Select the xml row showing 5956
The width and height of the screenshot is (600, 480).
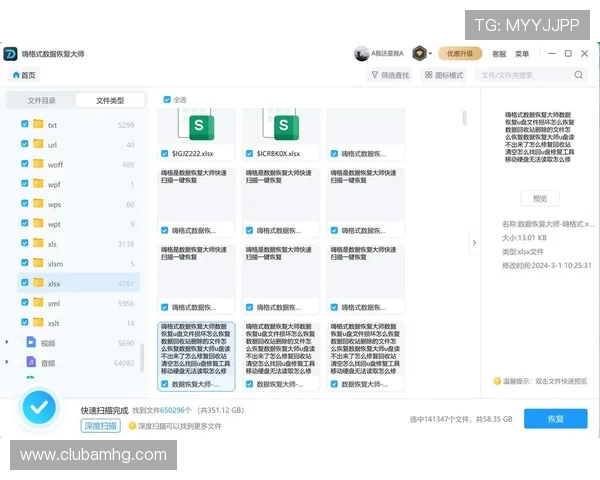[78, 303]
